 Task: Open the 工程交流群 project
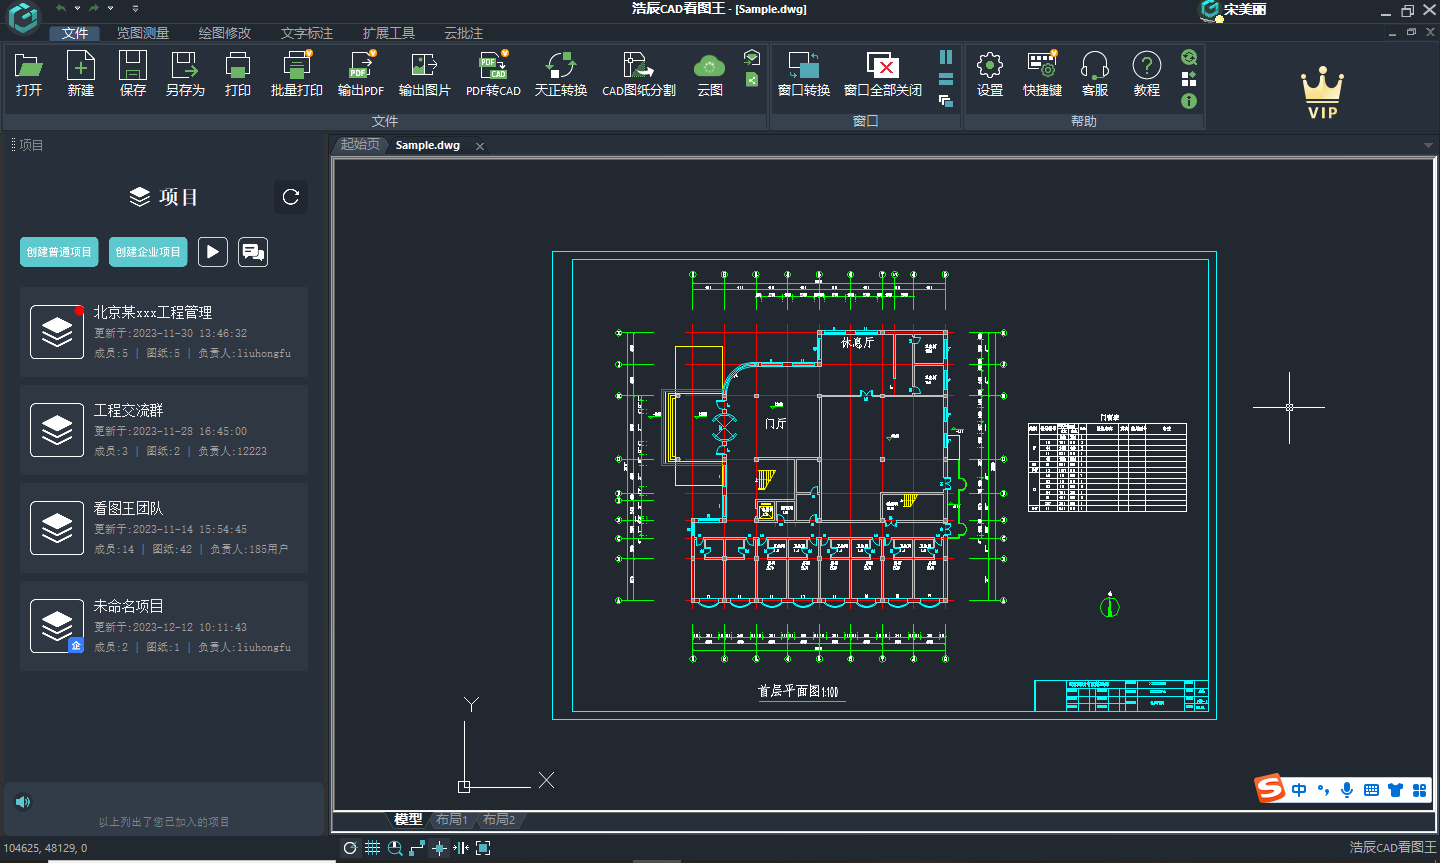click(164, 430)
